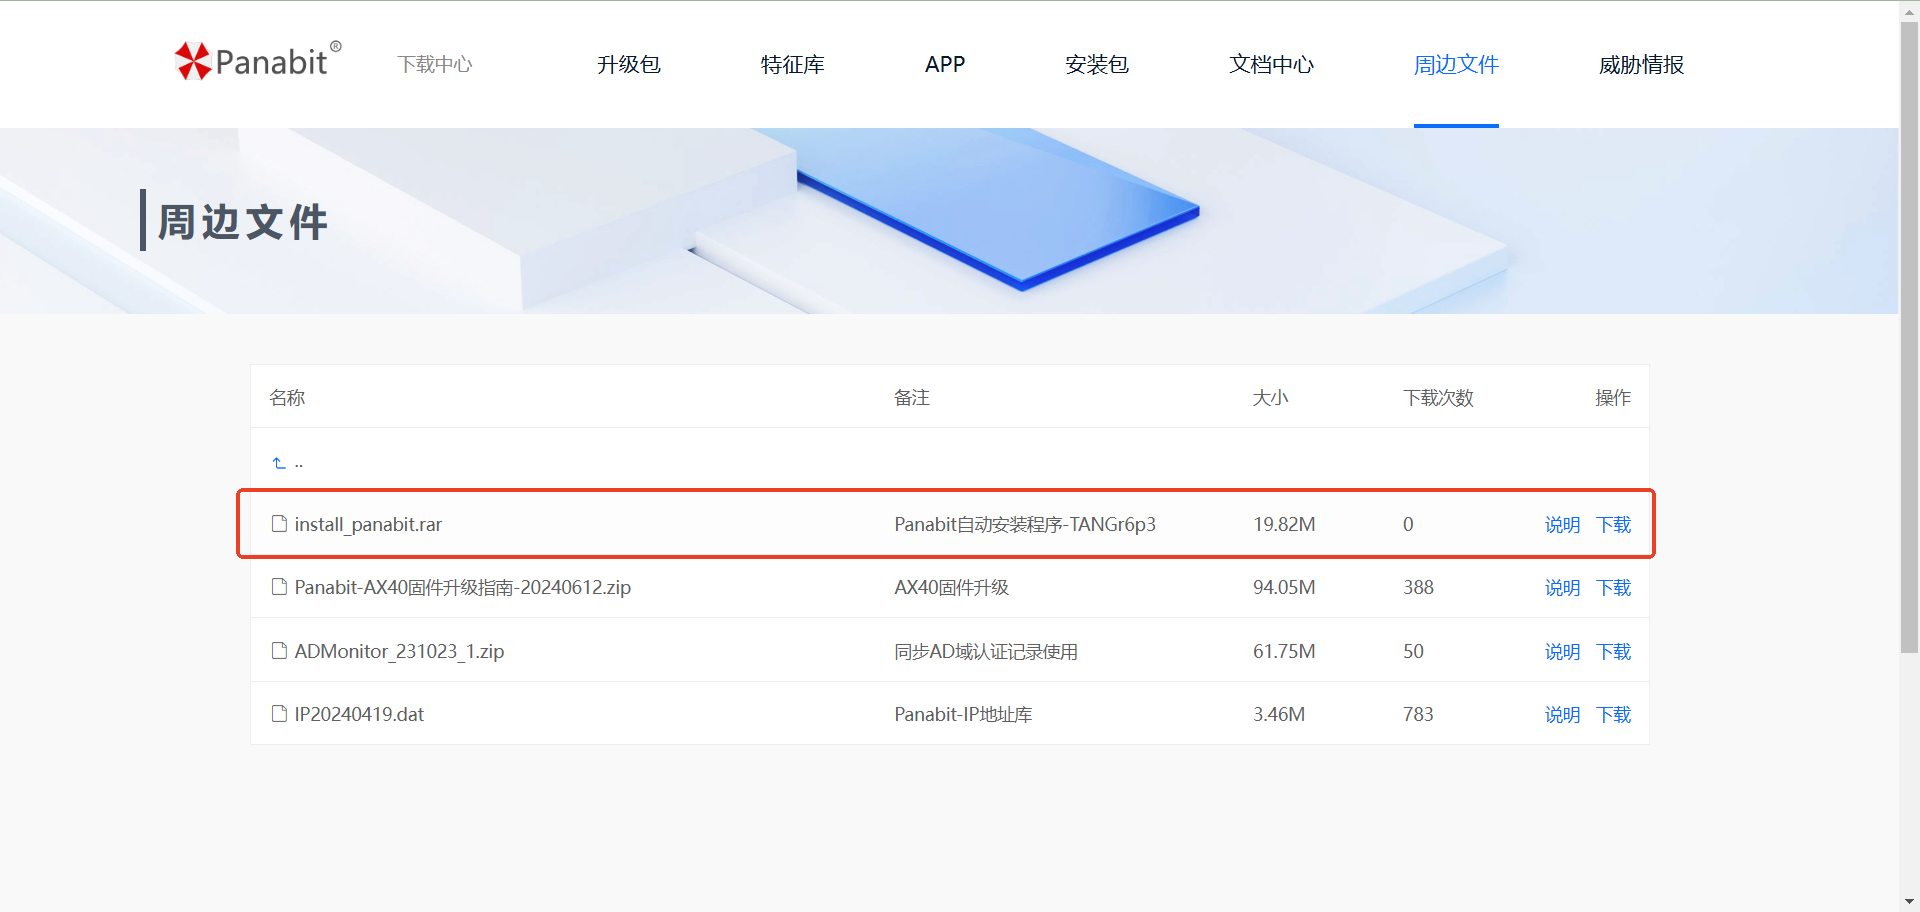This screenshot has width=1920, height=912.
Task: Download install_panabit.rar via 下载 link
Action: 1613,524
